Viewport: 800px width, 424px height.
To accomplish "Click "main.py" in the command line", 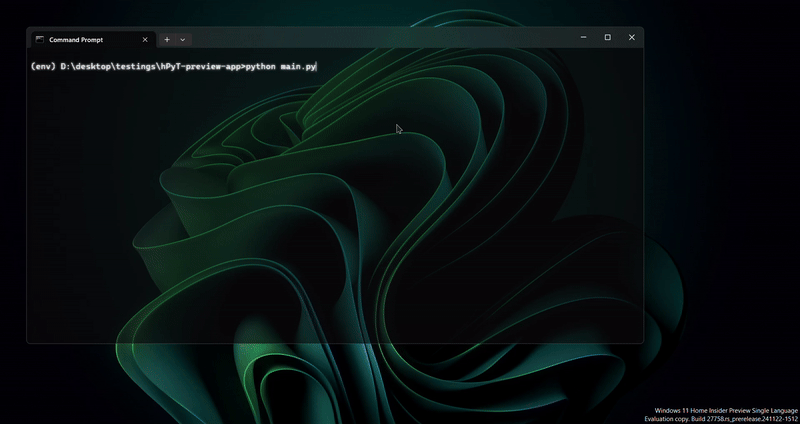I will pyautogui.click(x=298, y=67).
